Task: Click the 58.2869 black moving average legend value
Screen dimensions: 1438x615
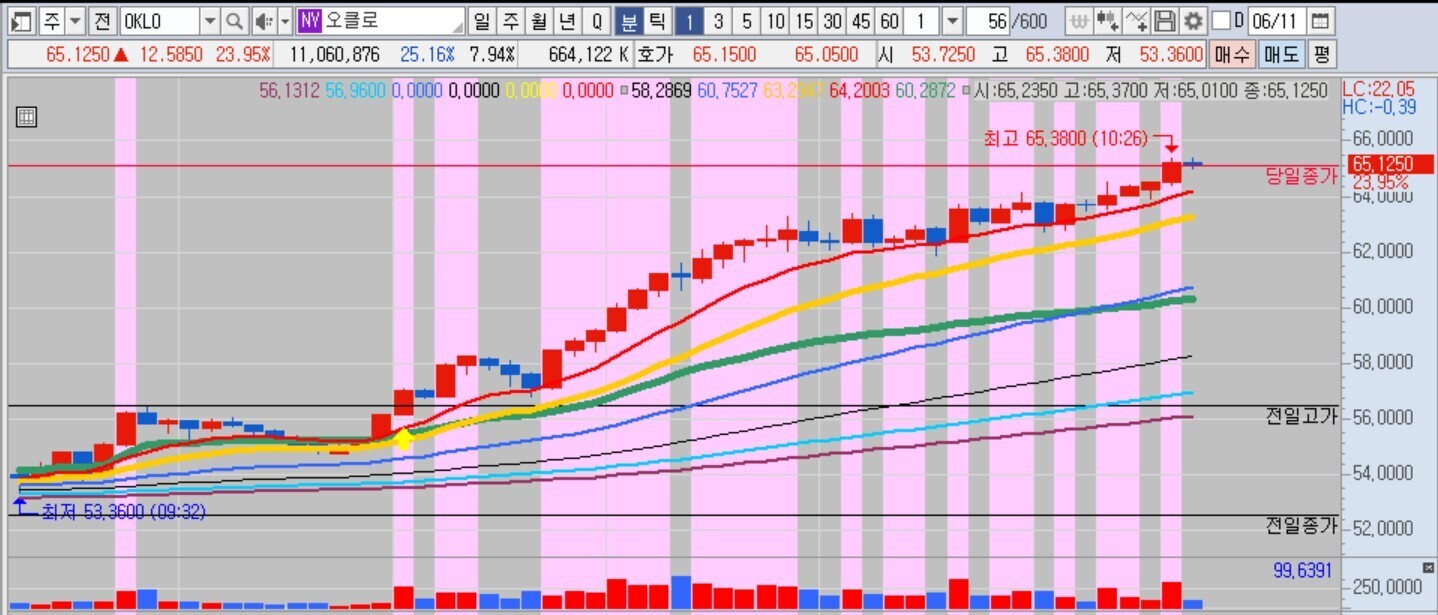Action: (662, 91)
